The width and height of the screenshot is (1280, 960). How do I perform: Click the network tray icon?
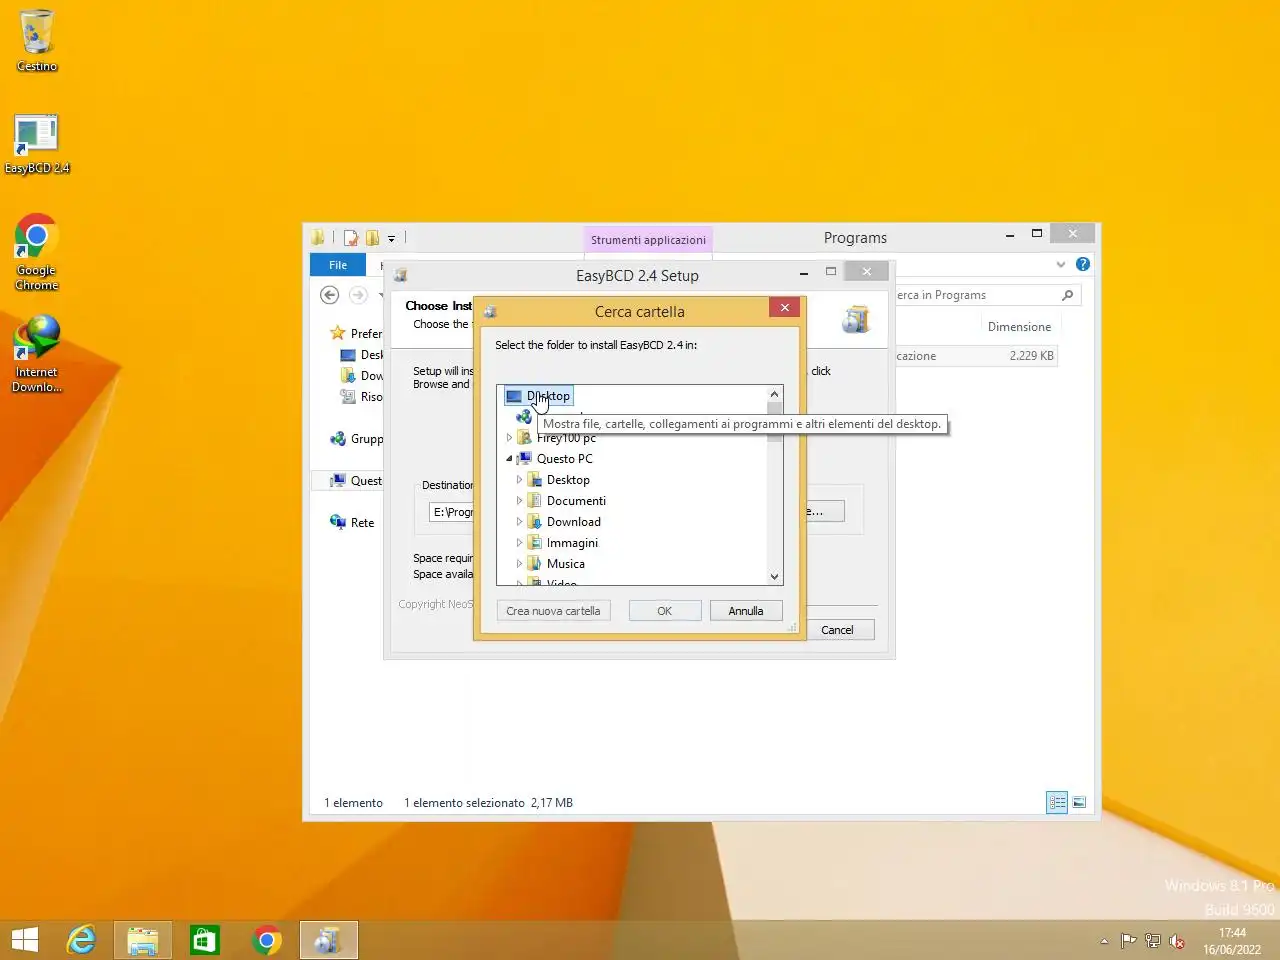point(1153,941)
